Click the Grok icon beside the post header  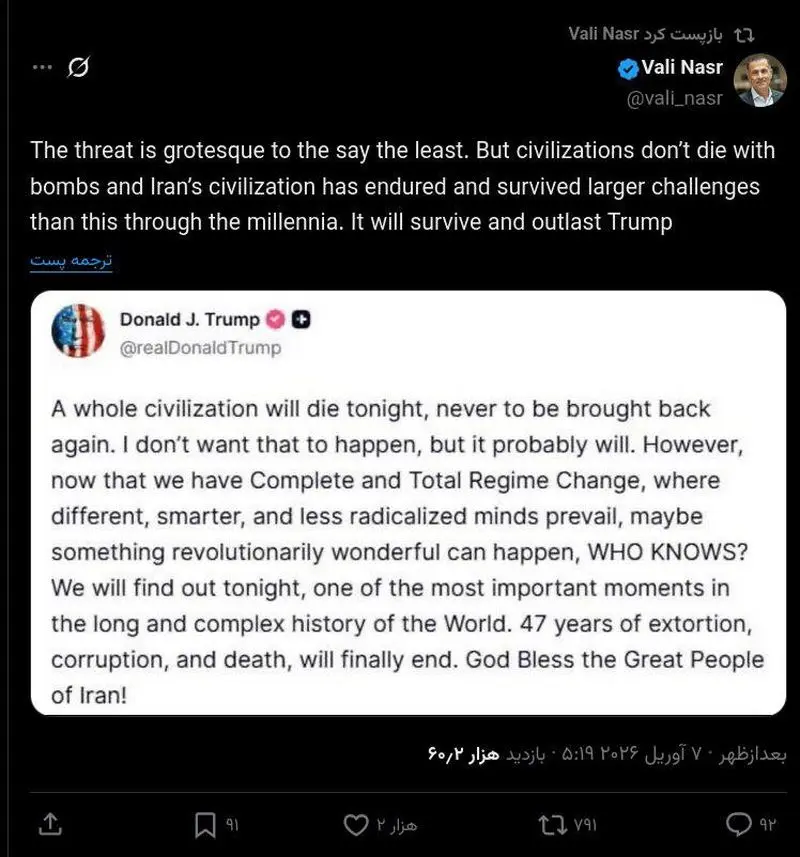[x=78, y=68]
